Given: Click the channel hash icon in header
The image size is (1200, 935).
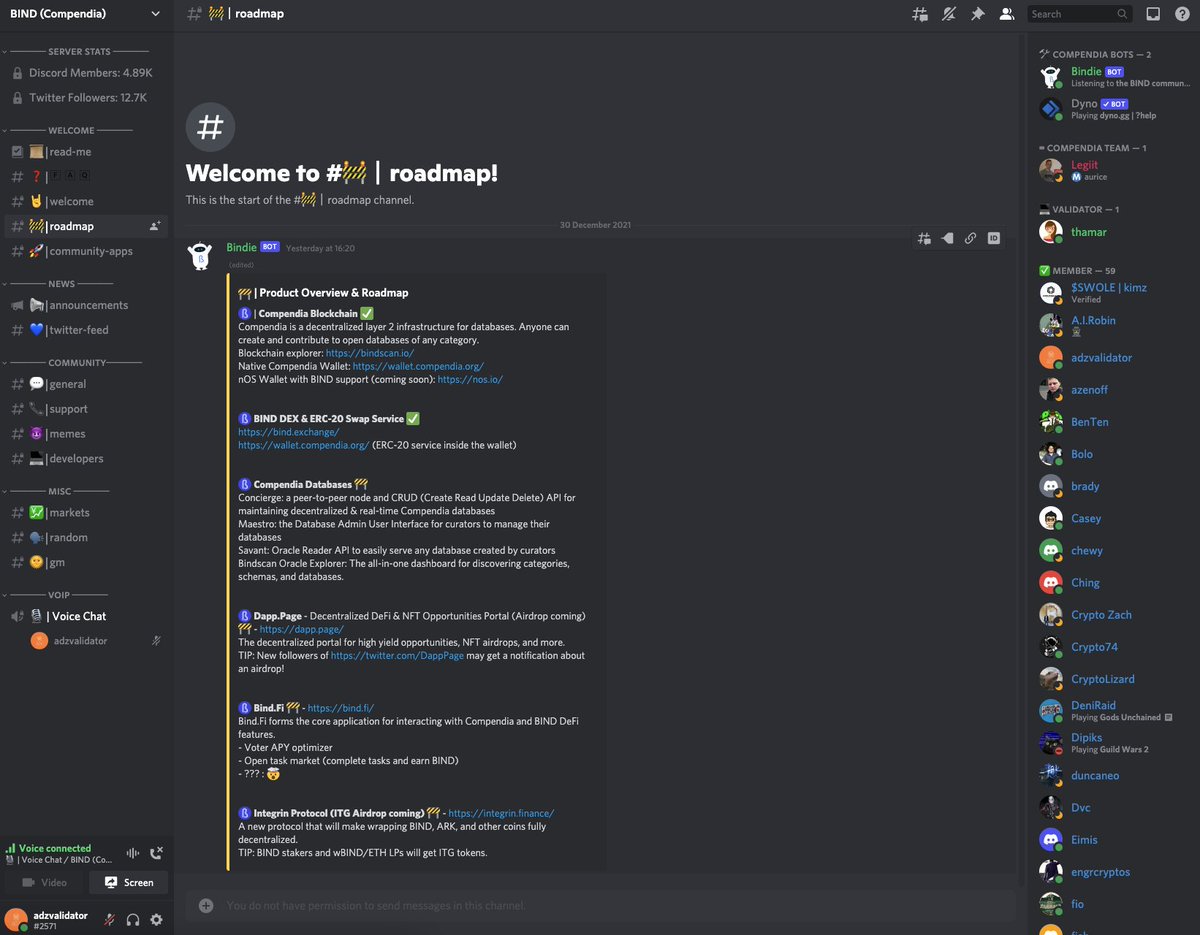Looking at the screenshot, I should [194, 14].
